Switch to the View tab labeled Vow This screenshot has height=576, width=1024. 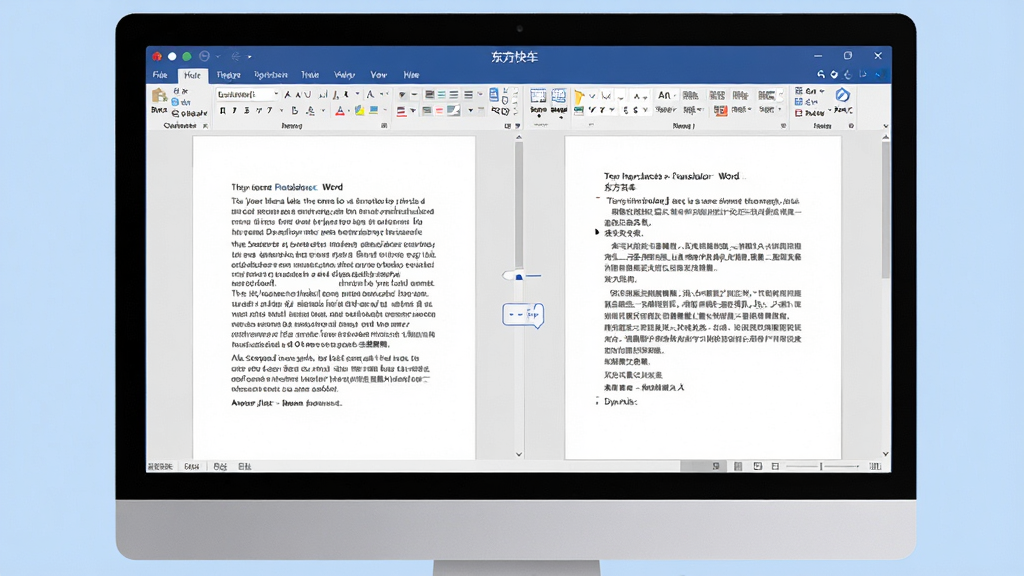pyautogui.click(x=378, y=75)
